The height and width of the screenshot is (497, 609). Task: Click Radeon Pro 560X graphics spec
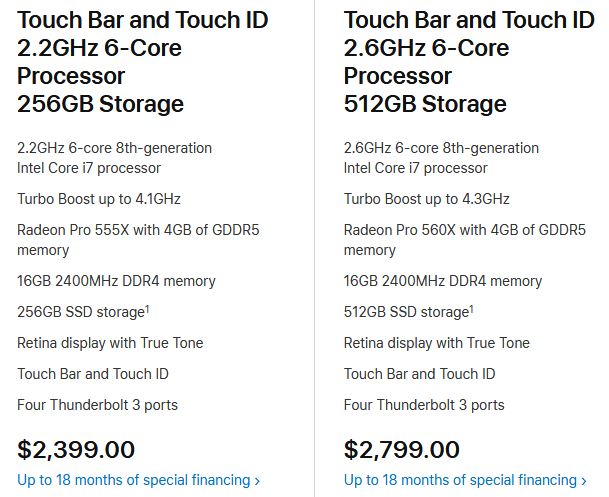(465, 240)
